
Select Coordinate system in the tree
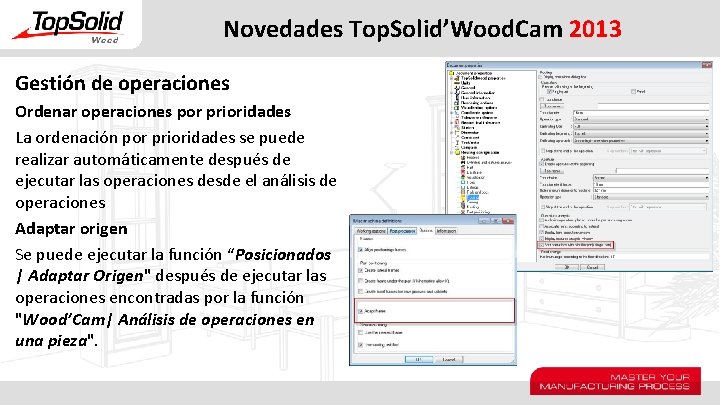click(x=477, y=112)
